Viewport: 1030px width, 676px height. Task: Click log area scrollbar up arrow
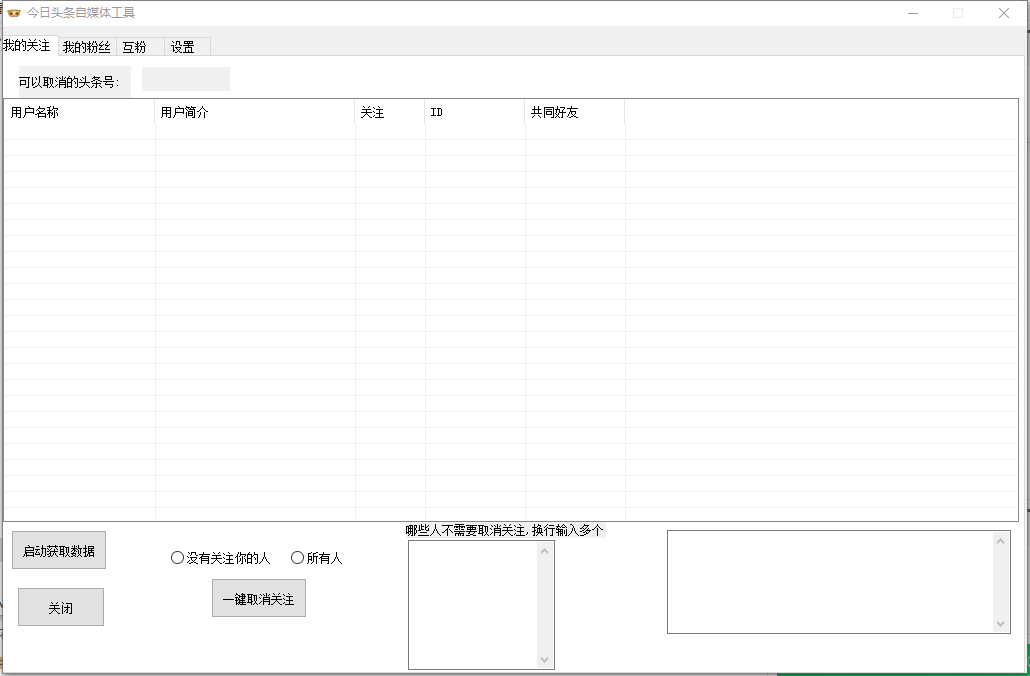tap(1001, 541)
